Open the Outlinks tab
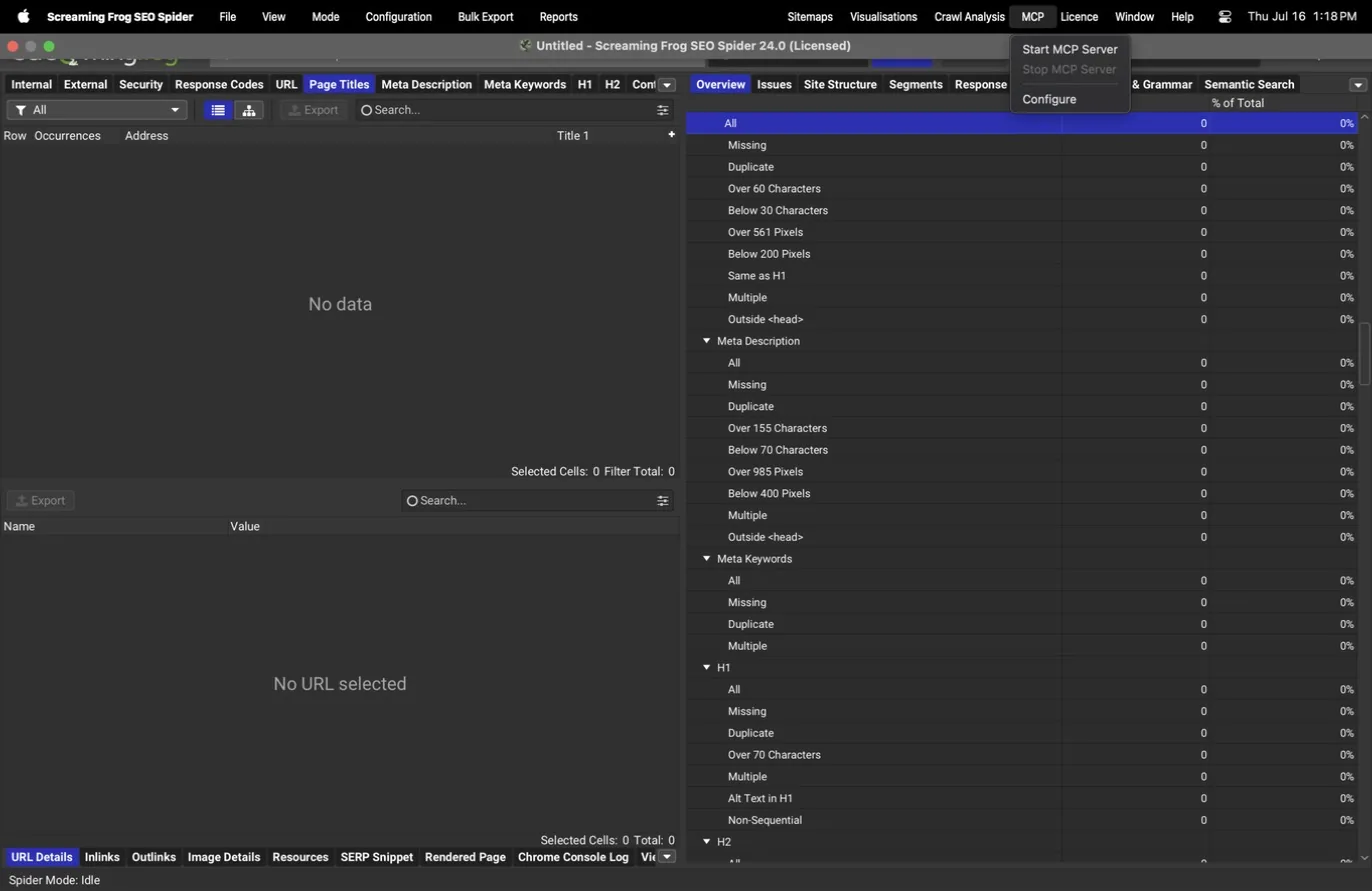The height and width of the screenshot is (891, 1372). tap(153, 857)
